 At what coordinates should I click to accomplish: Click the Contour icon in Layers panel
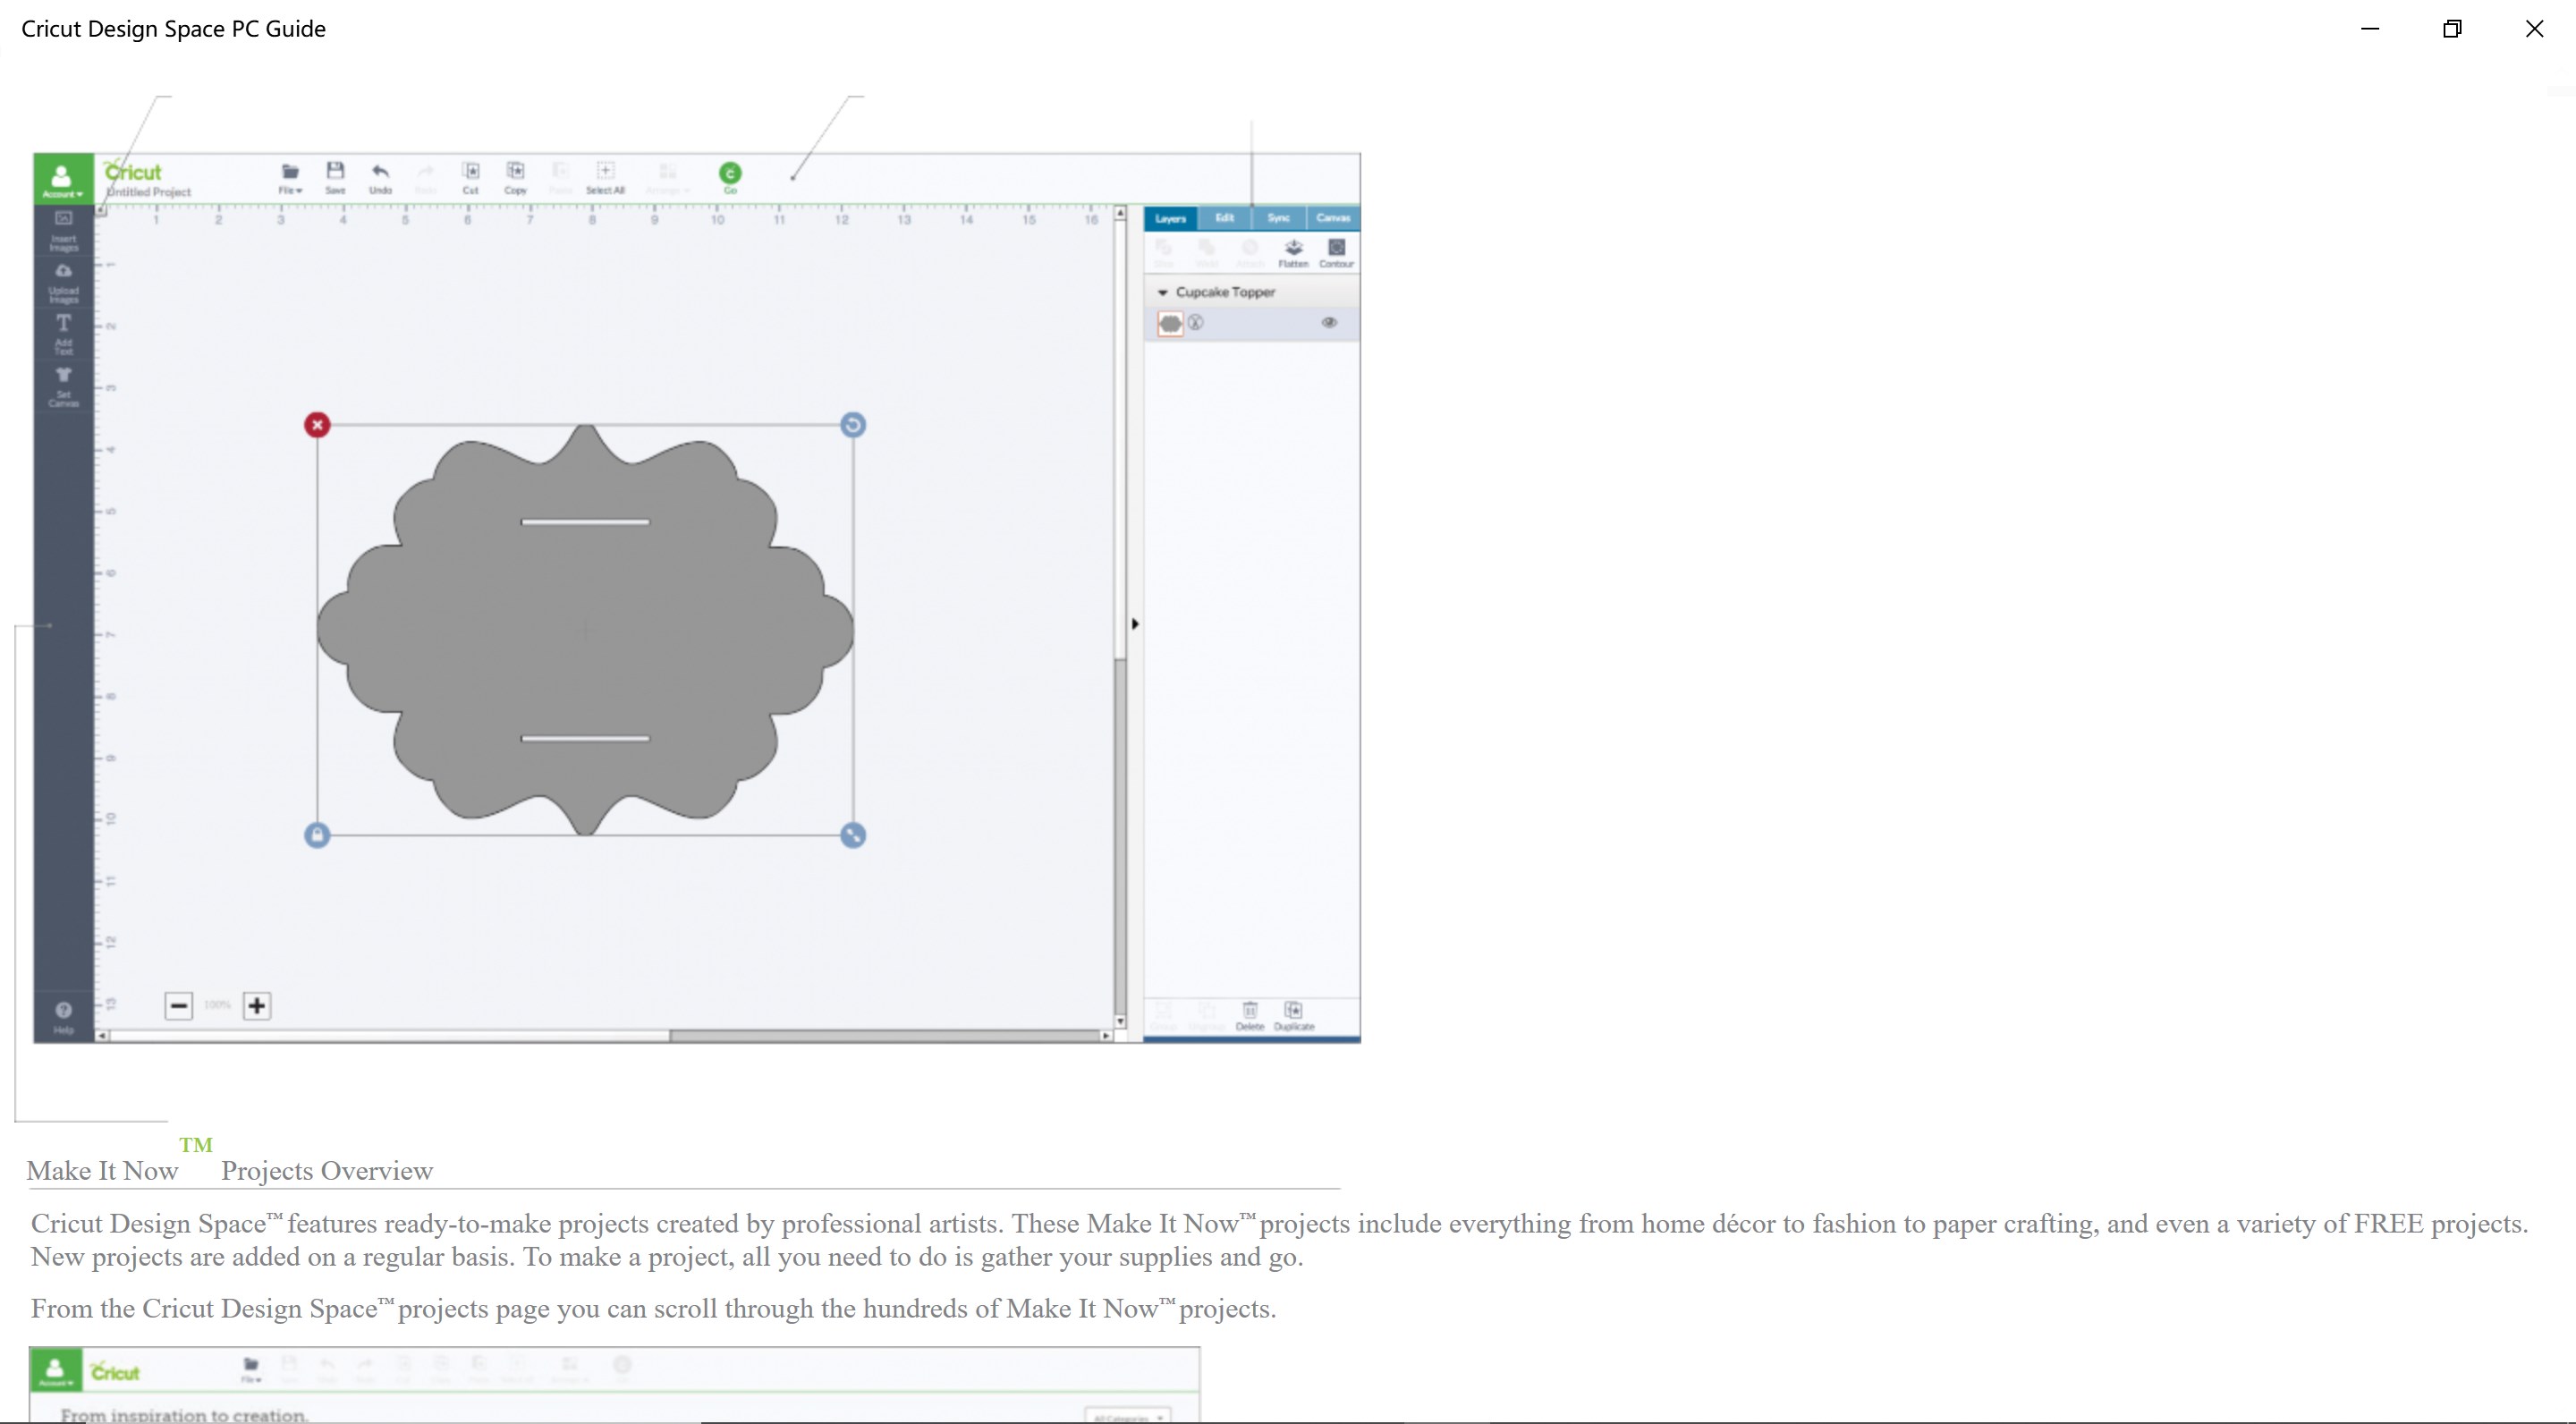(x=1336, y=251)
